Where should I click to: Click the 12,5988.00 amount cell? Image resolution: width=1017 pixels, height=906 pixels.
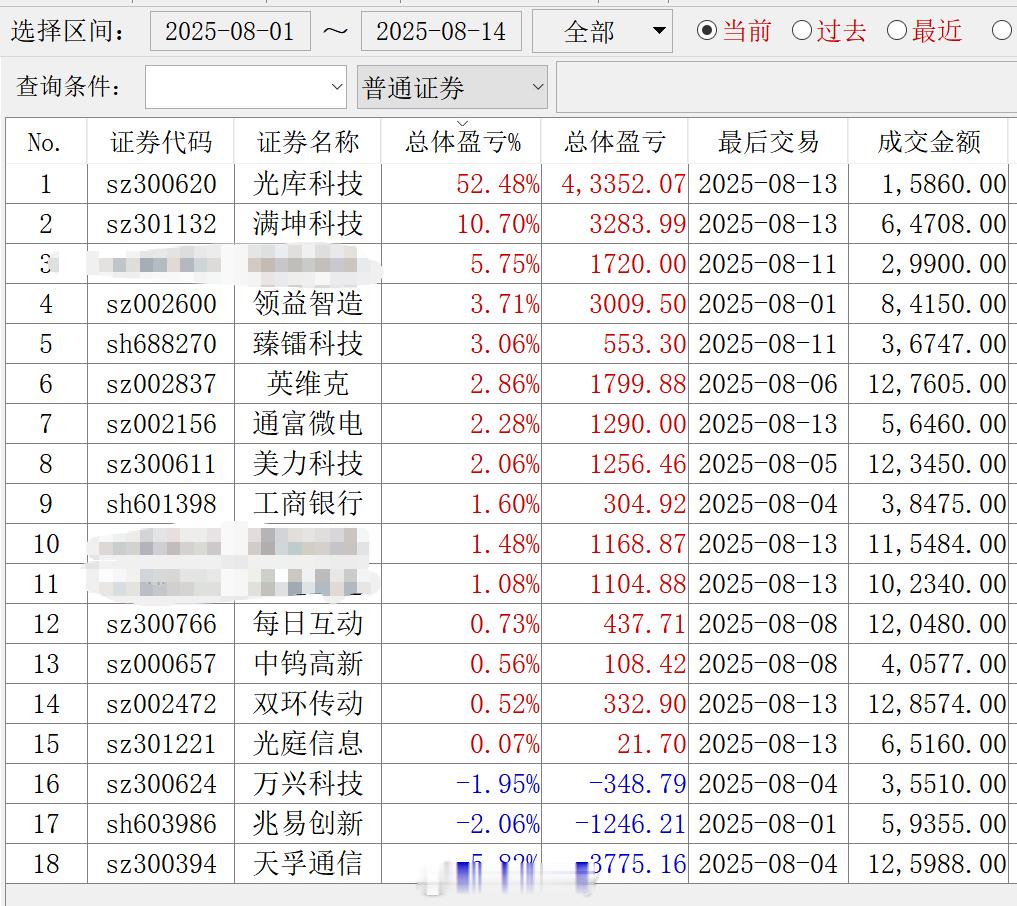[929, 864]
